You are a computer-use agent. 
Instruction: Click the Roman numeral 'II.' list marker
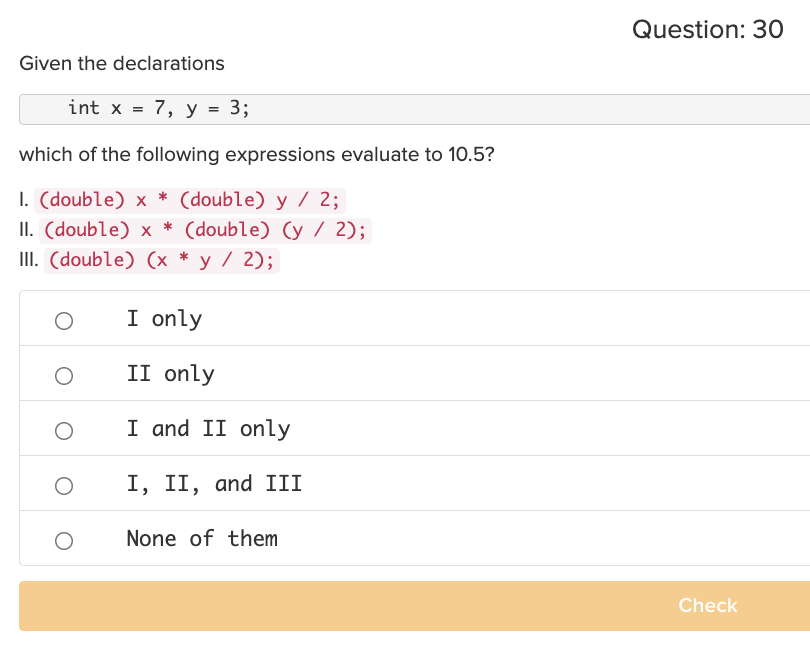point(26,230)
